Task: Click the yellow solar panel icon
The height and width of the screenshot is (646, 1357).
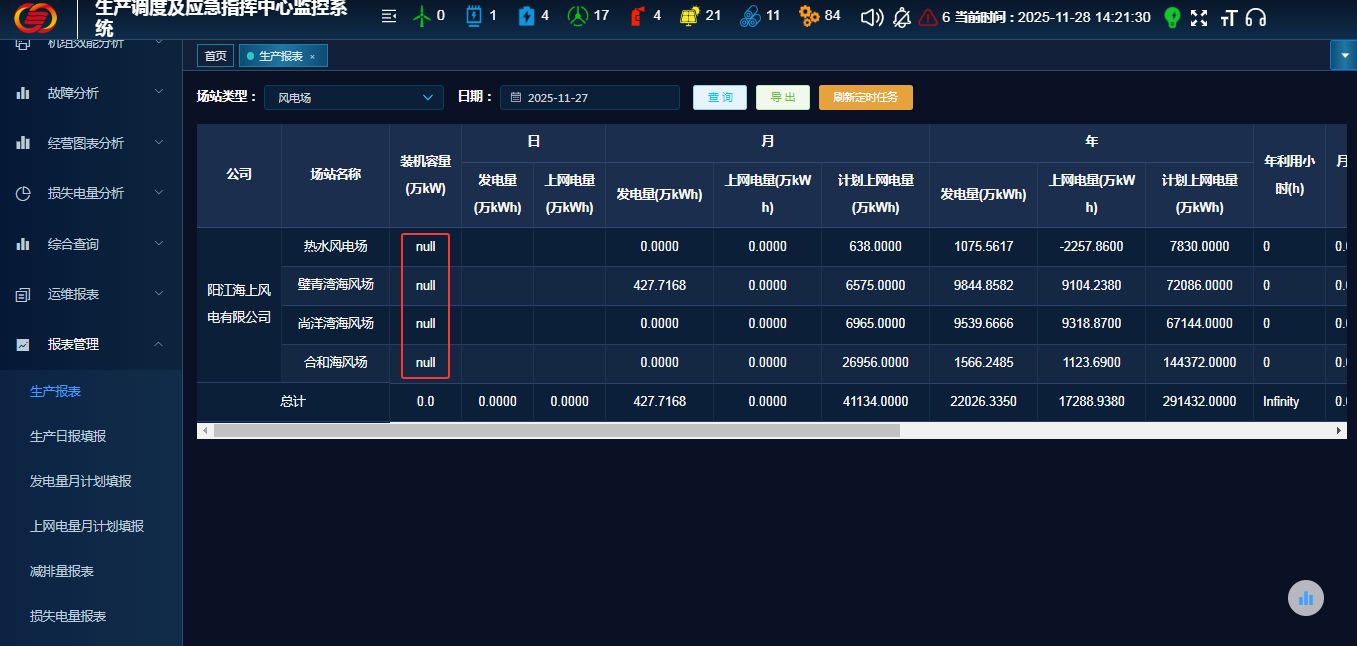Action: coord(689,17)
